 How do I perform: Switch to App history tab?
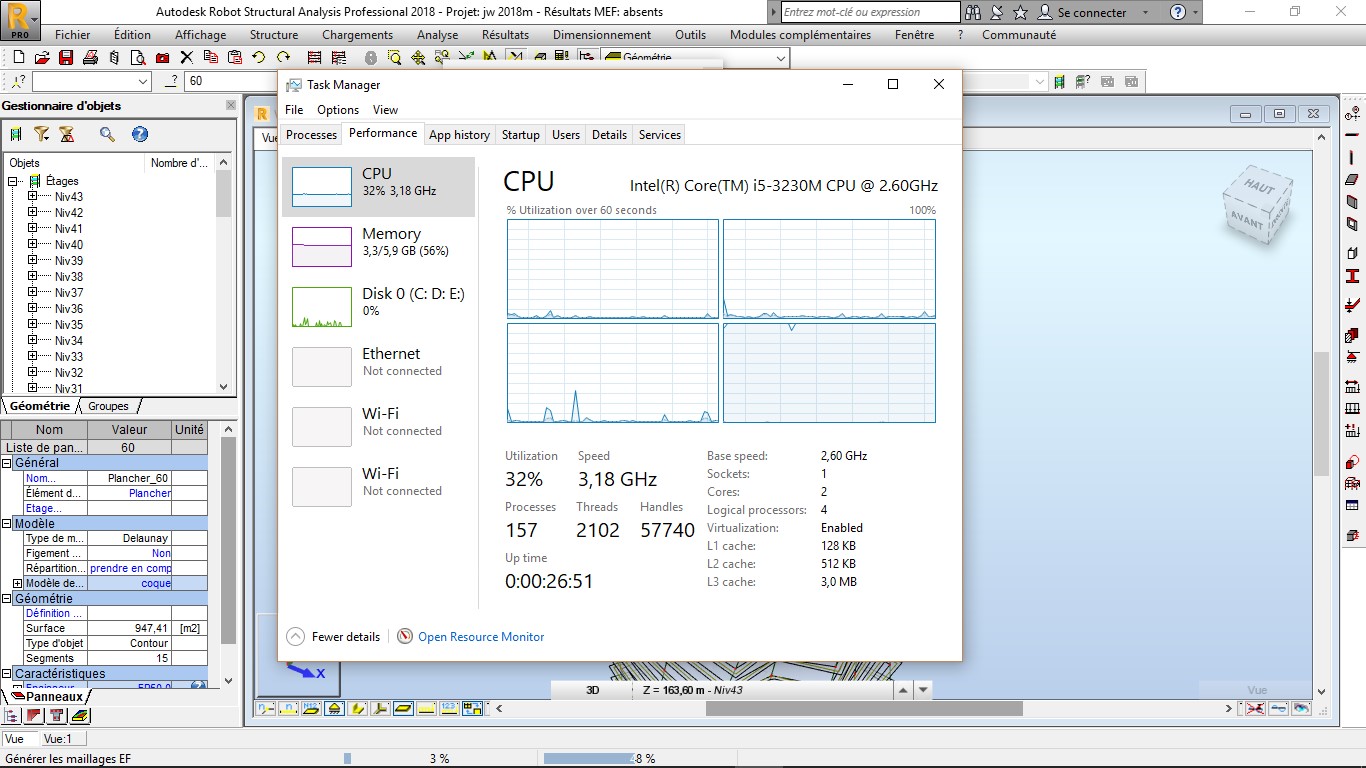459,135
